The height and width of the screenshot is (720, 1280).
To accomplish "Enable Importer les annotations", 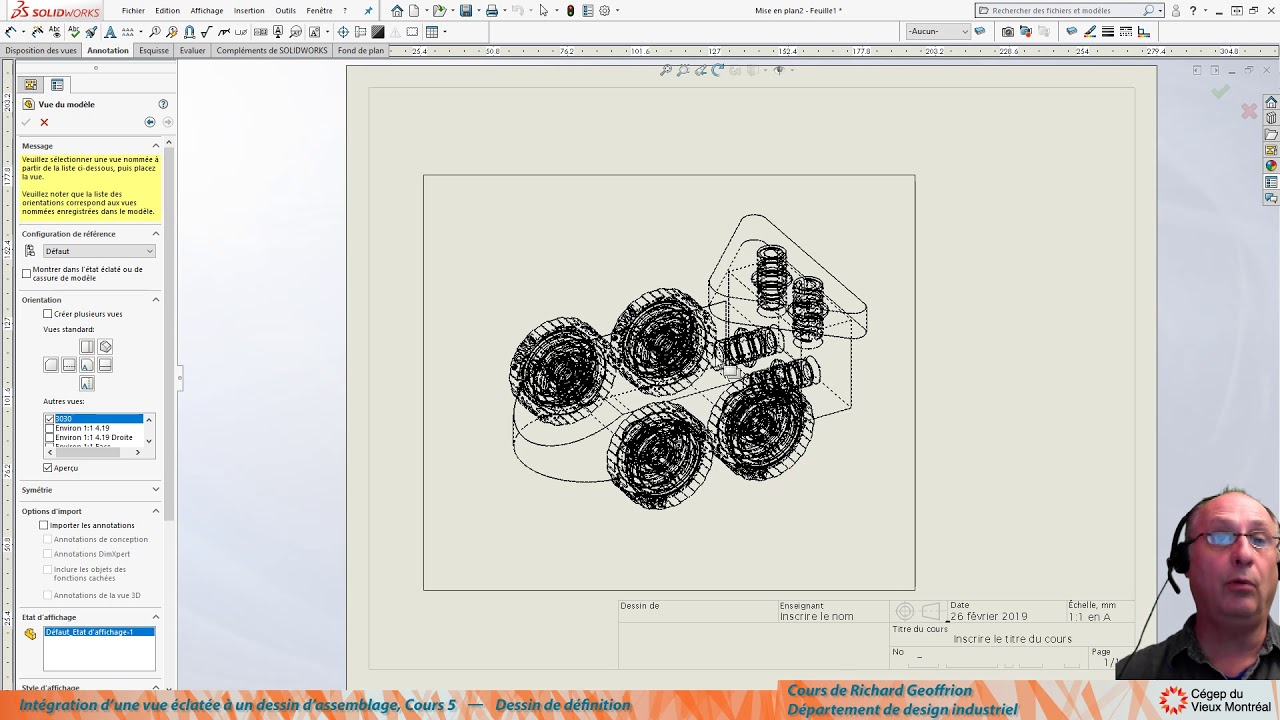I will 43,525.
